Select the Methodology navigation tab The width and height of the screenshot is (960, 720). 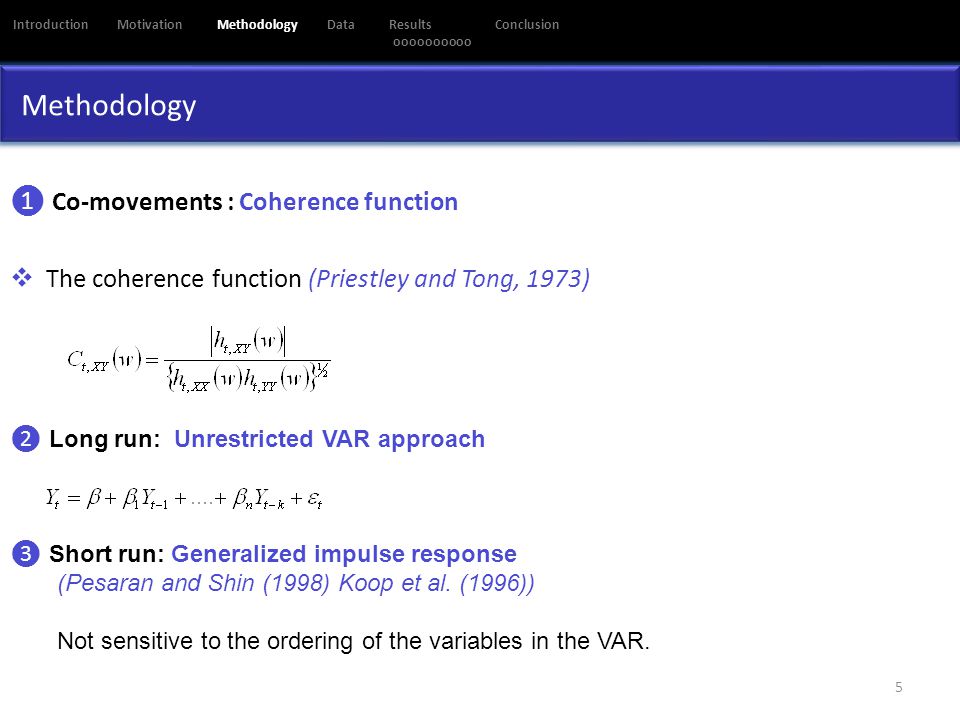point(257,25)
